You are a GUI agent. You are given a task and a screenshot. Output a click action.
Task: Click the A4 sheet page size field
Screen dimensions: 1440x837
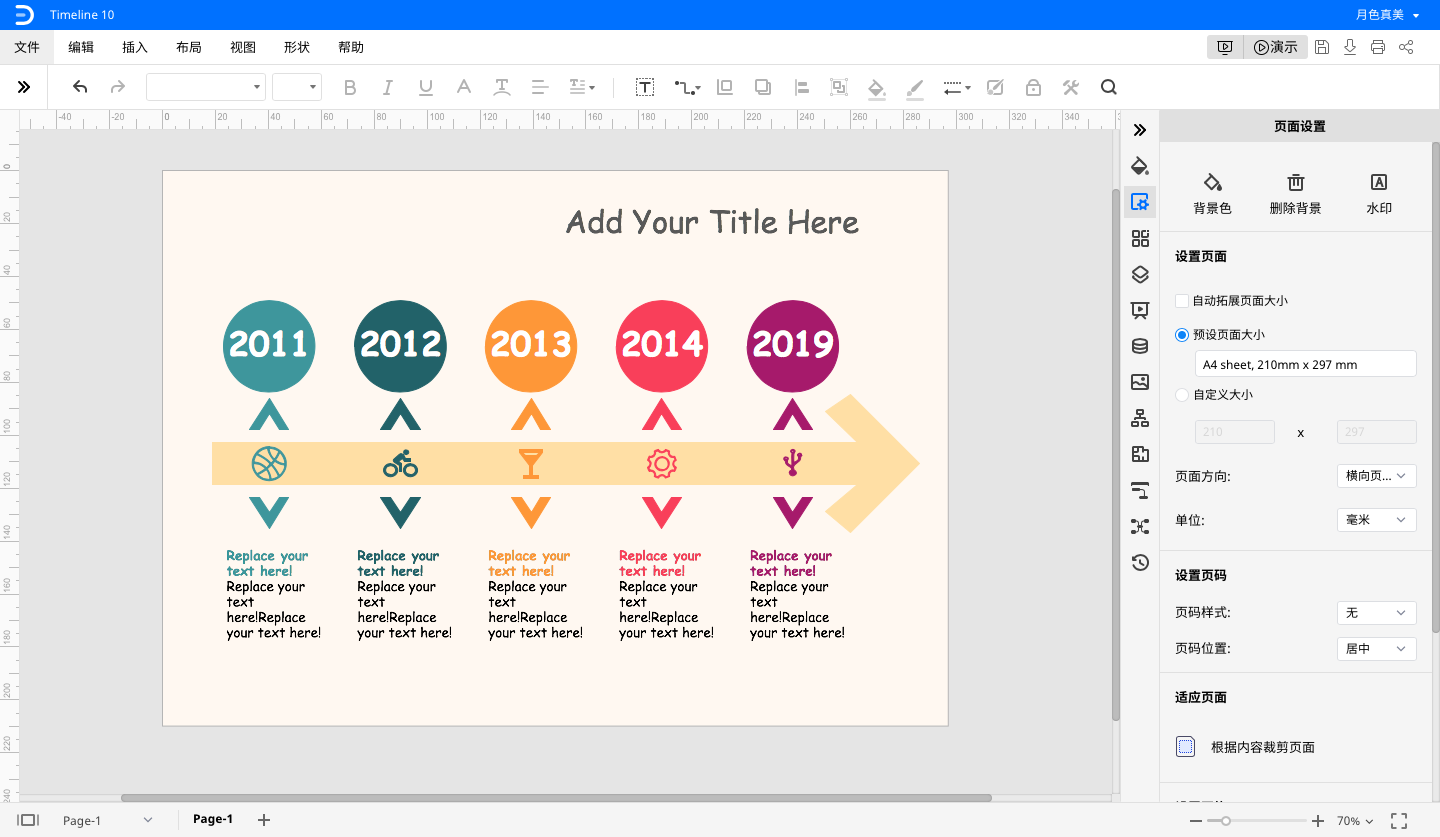click(1306, 364)
